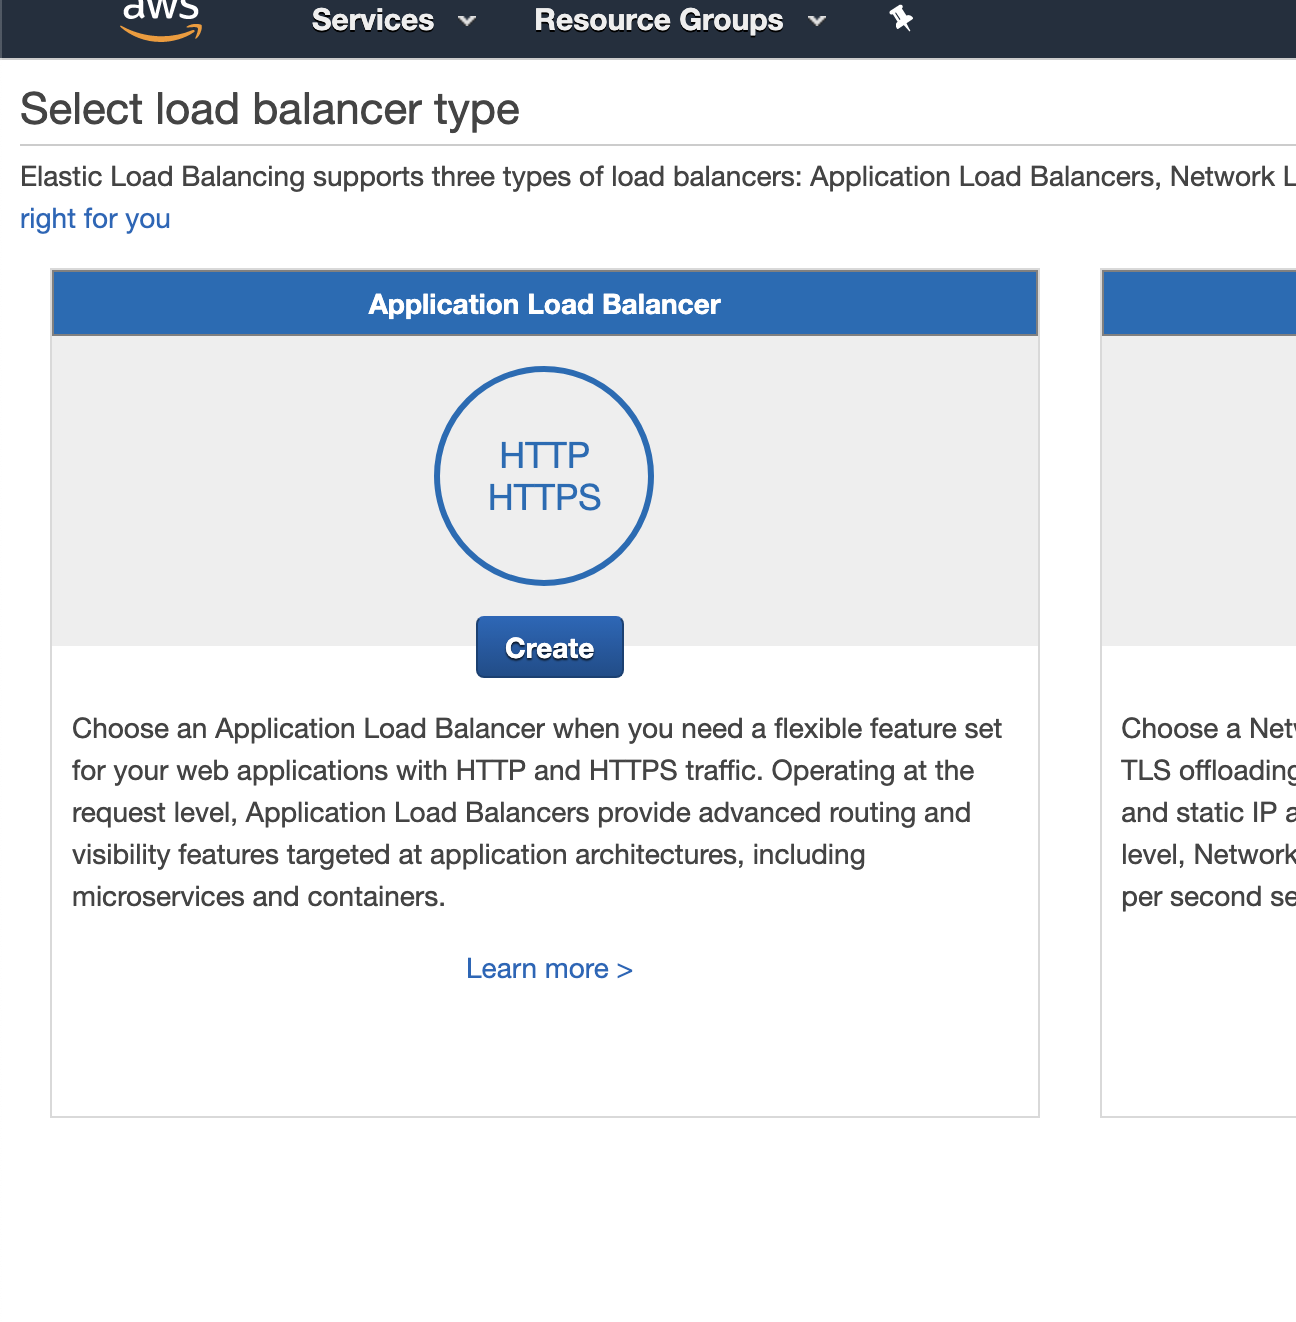Image resolution: width=1296 pixels, height=1322 pixels.
Task: Follow the "right for you" link
Action: [x=95, y=218]
